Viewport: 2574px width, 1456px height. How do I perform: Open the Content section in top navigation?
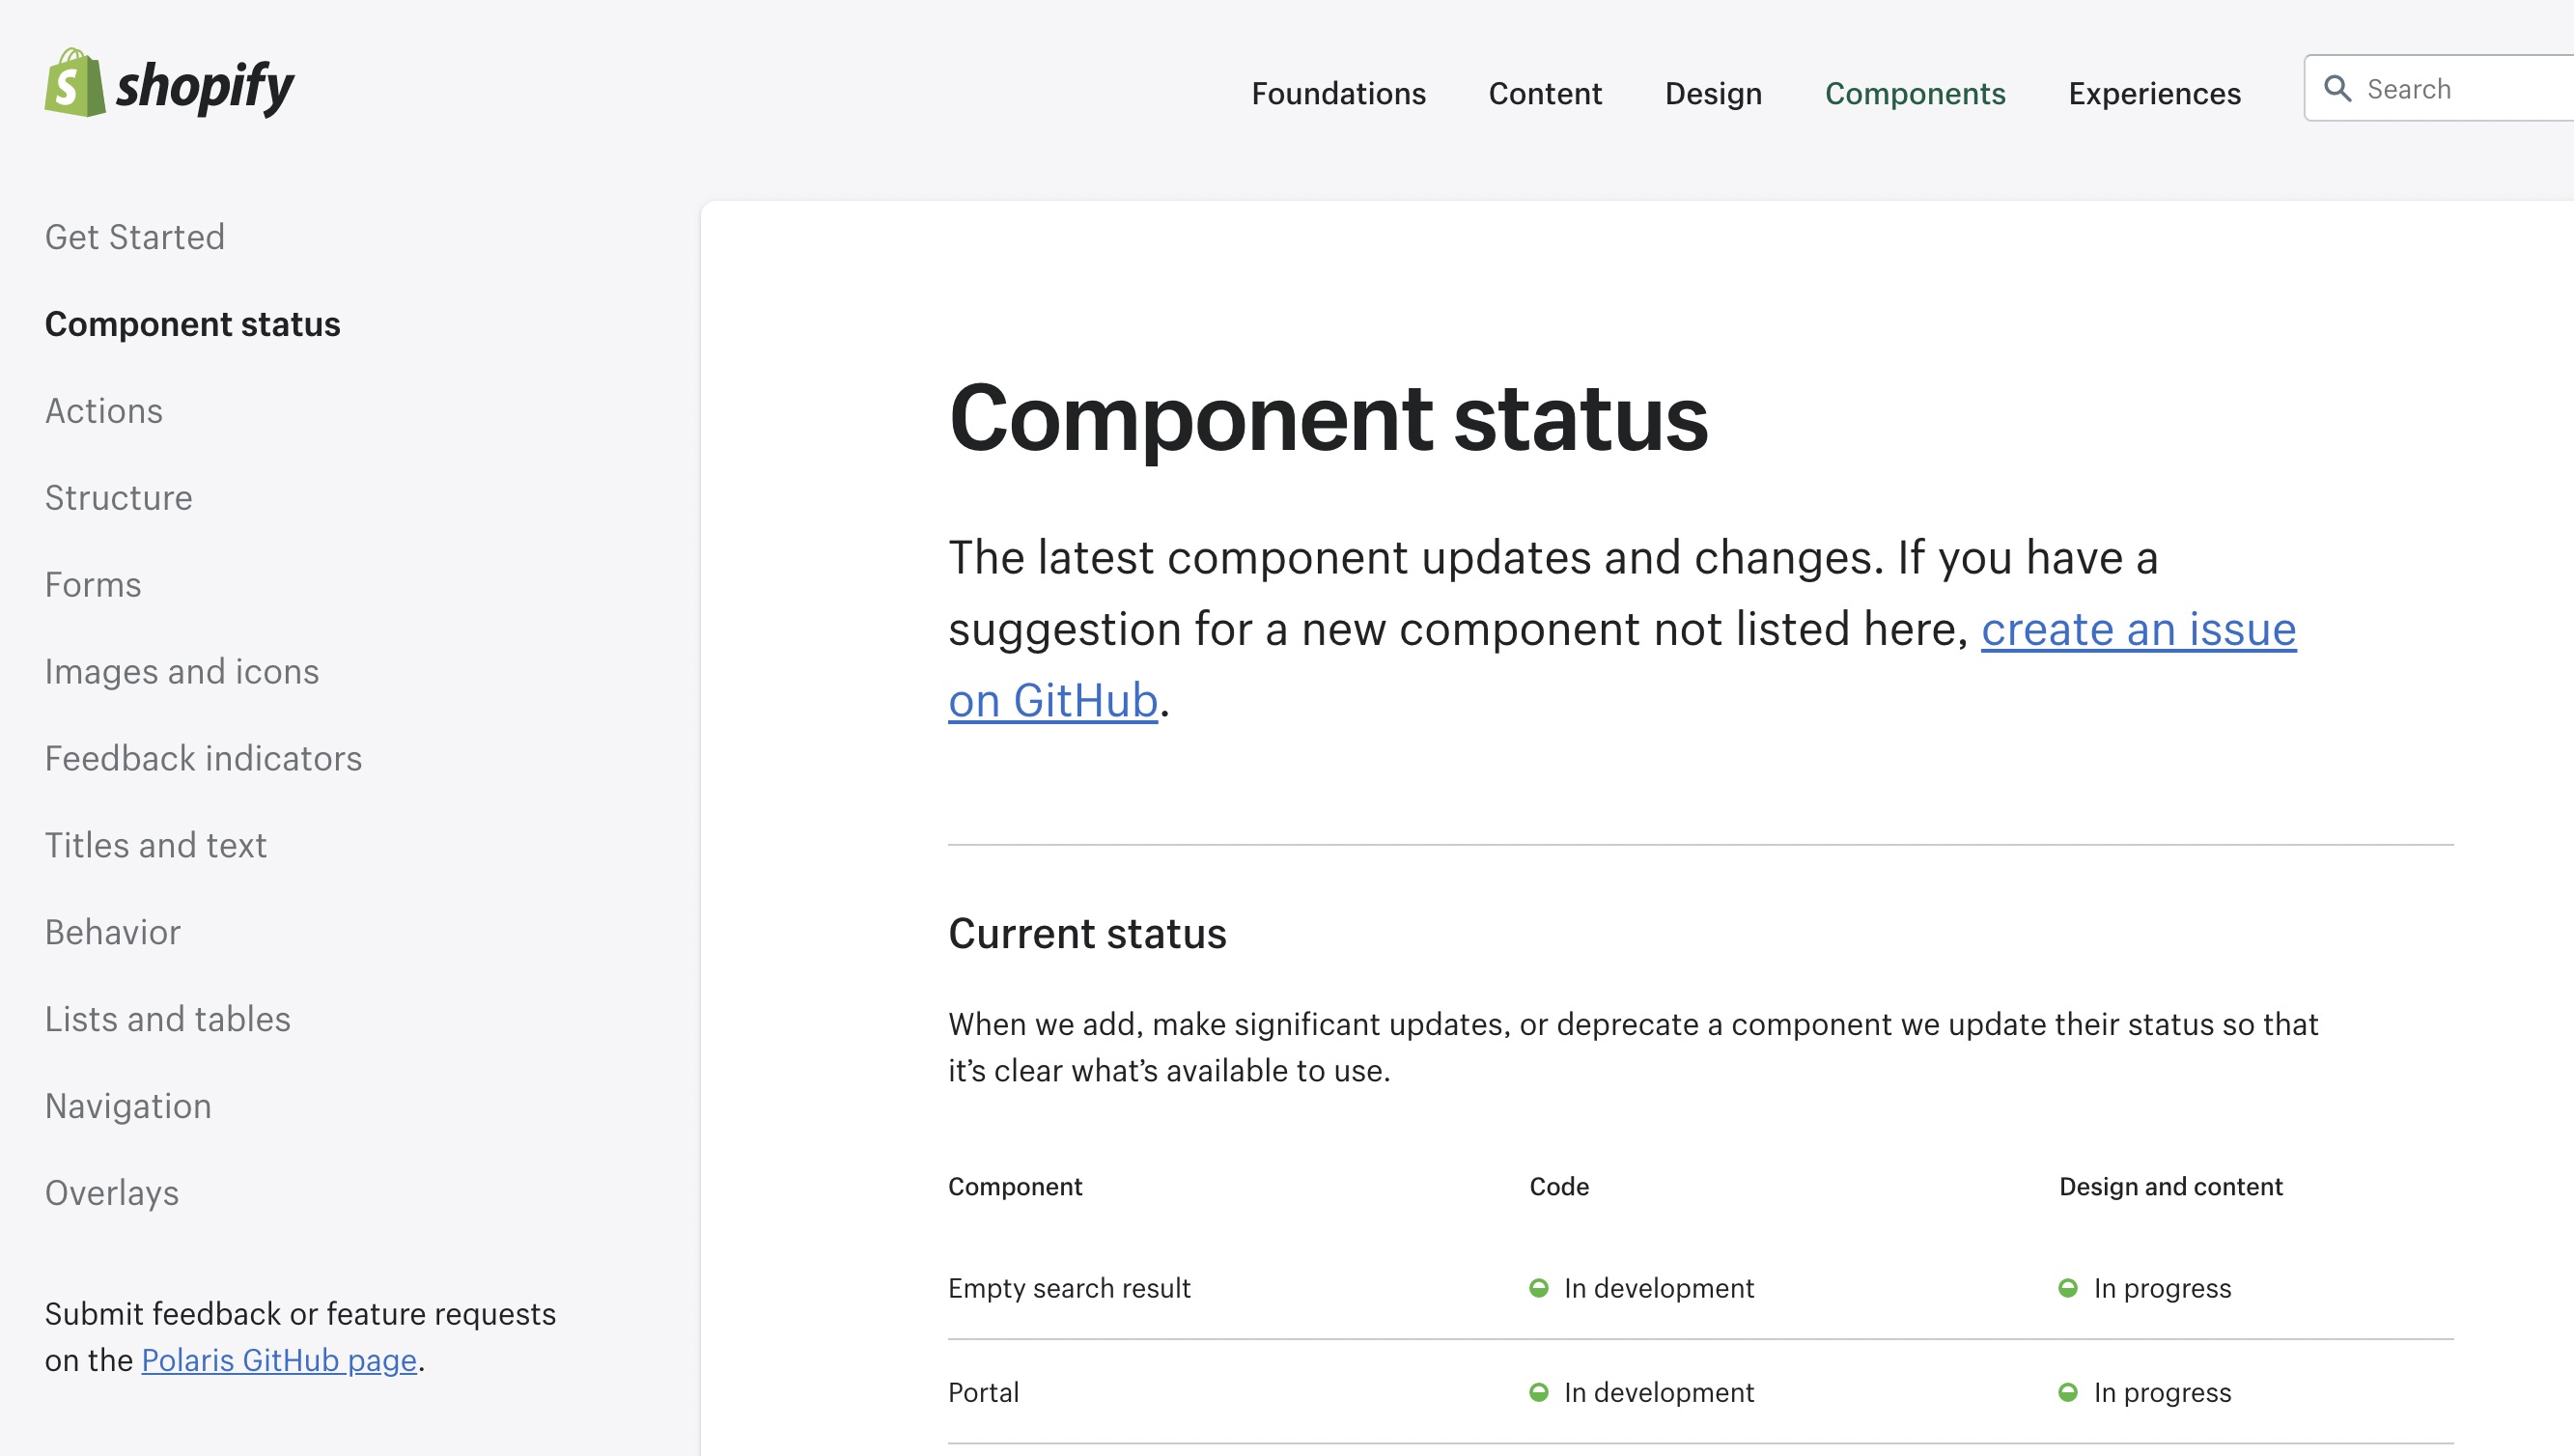(x=1545, y=93)
